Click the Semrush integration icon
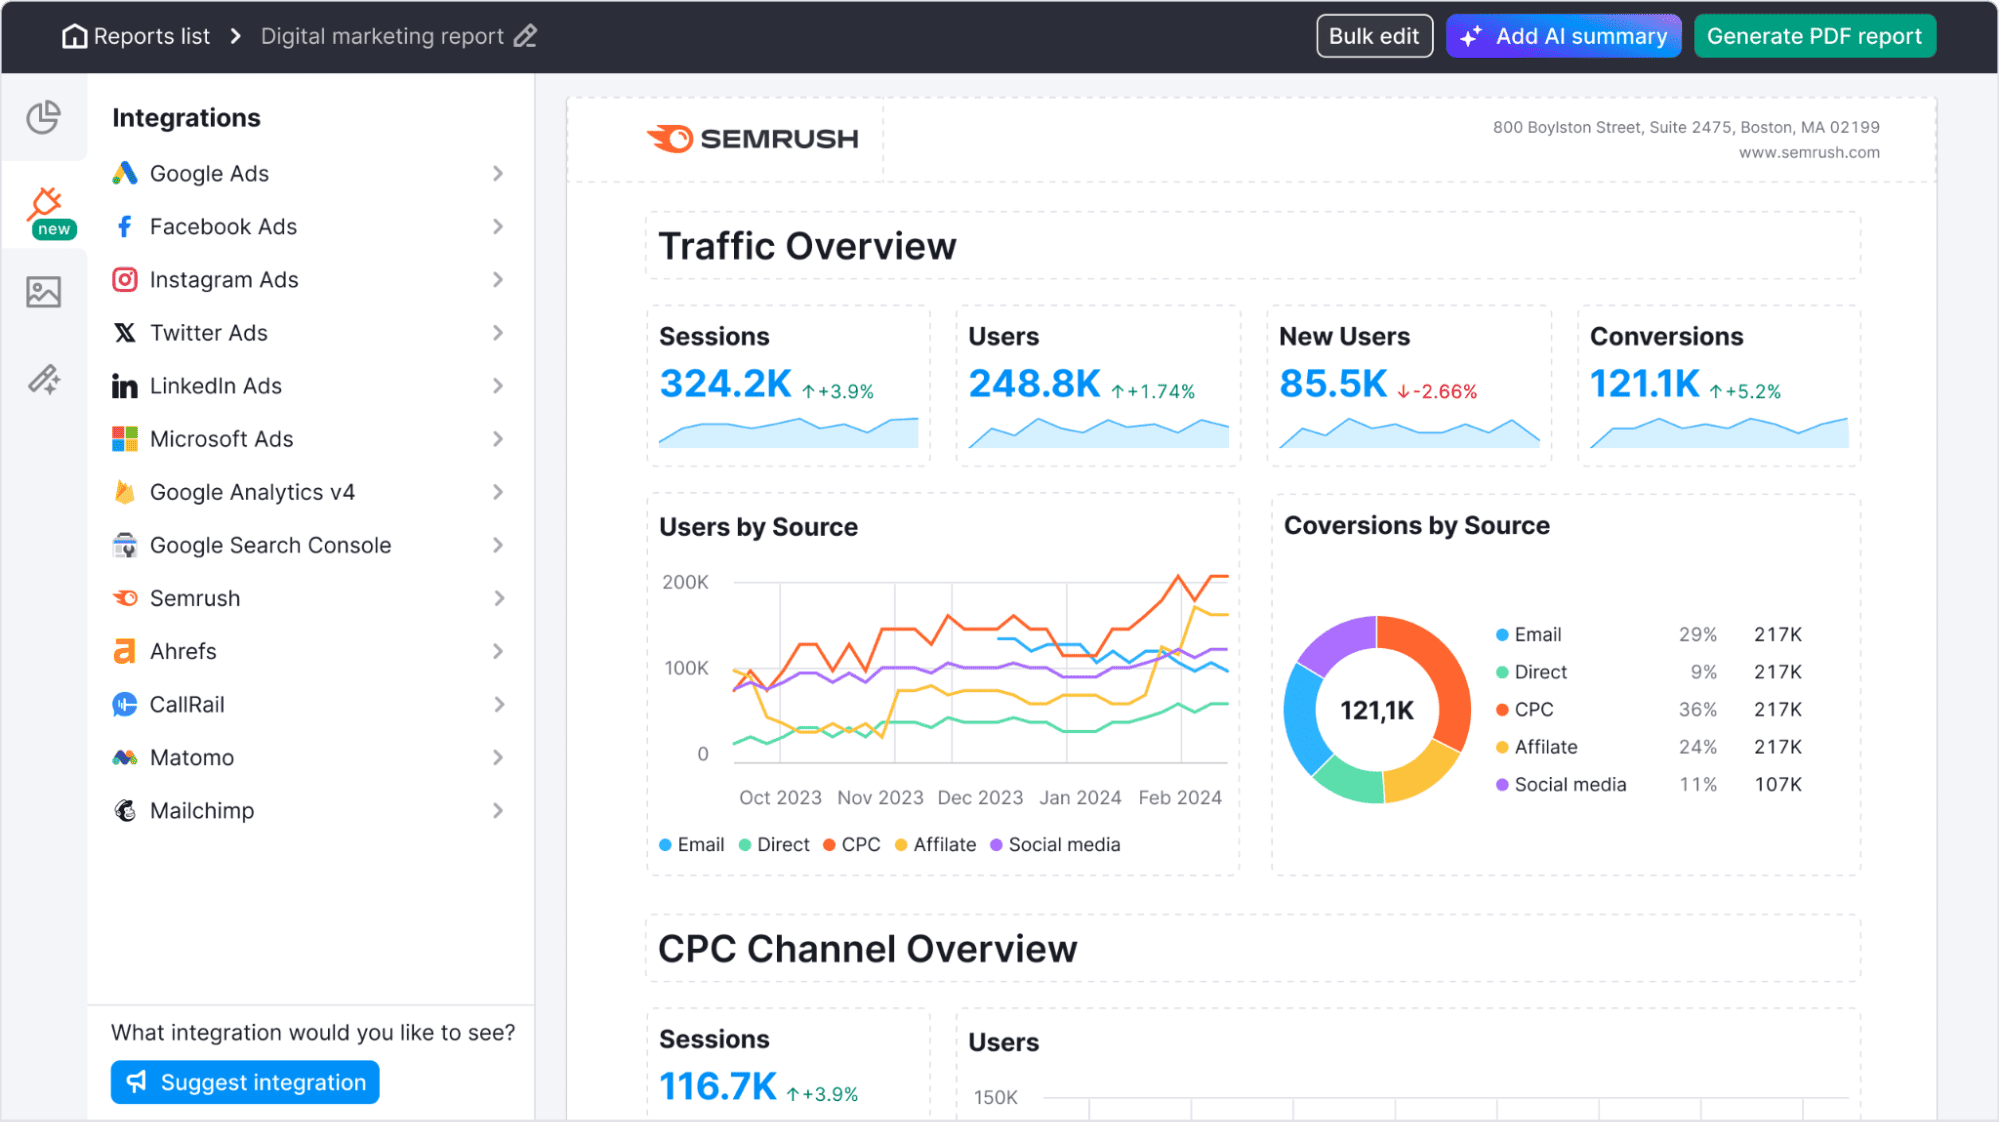This screenshot has width=1999, height=1122. pyautogui.click(x=124, y=597)
